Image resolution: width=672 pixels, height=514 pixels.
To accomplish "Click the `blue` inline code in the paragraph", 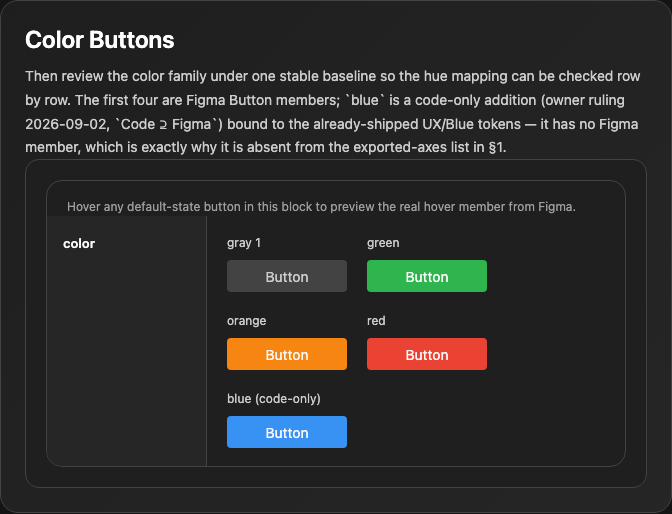I will click(364, 100).
